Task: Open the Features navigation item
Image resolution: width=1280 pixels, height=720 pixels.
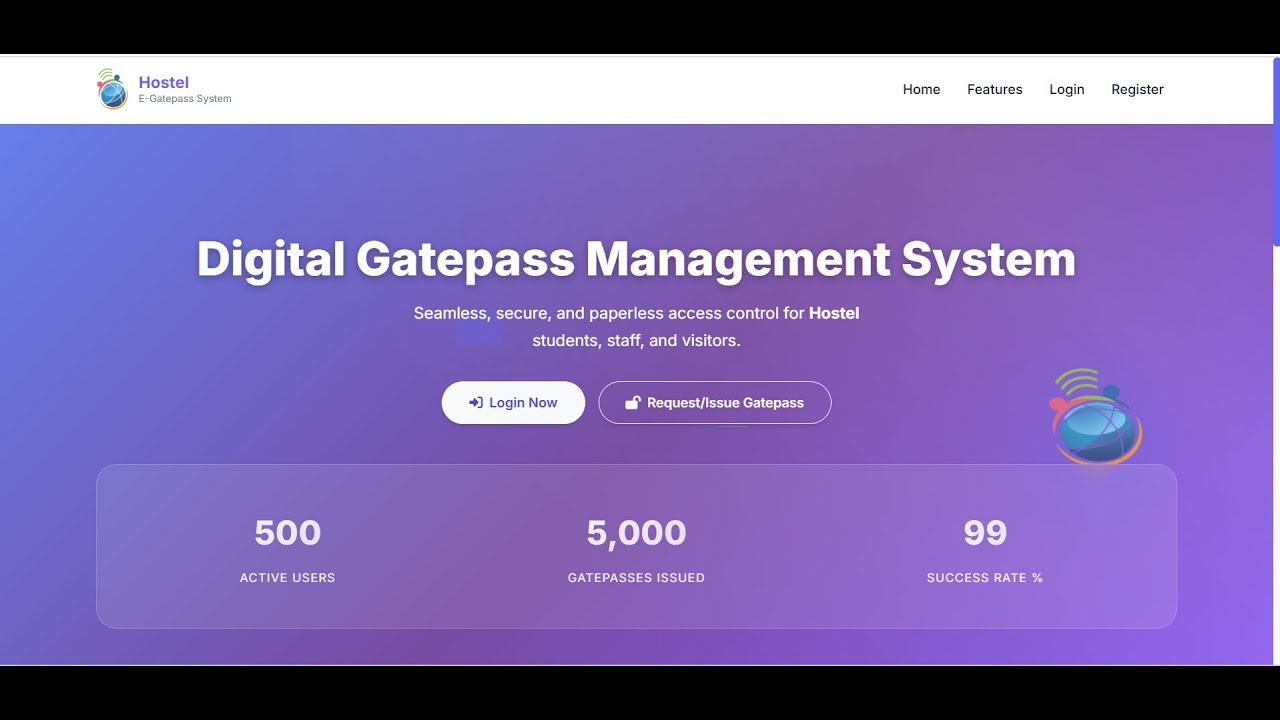Action: coord(994,89)
